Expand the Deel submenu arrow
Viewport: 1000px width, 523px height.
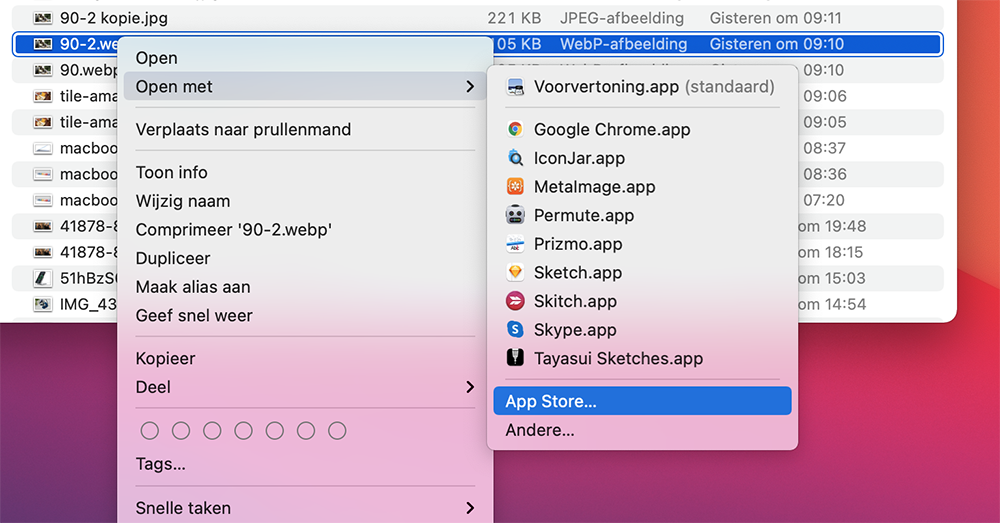[470, 387]
